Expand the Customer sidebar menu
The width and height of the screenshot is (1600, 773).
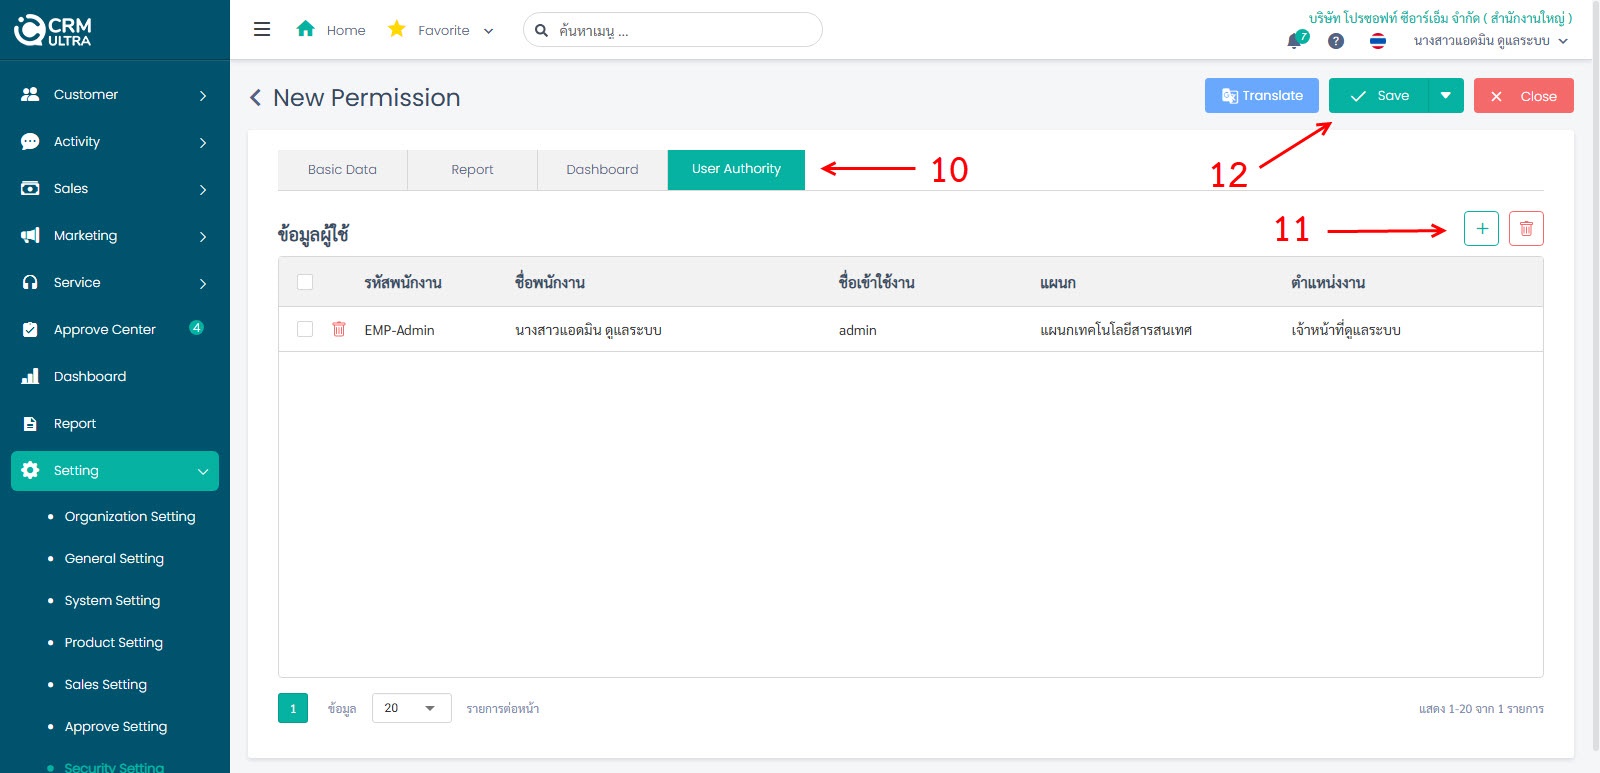(x=115, y=95)
